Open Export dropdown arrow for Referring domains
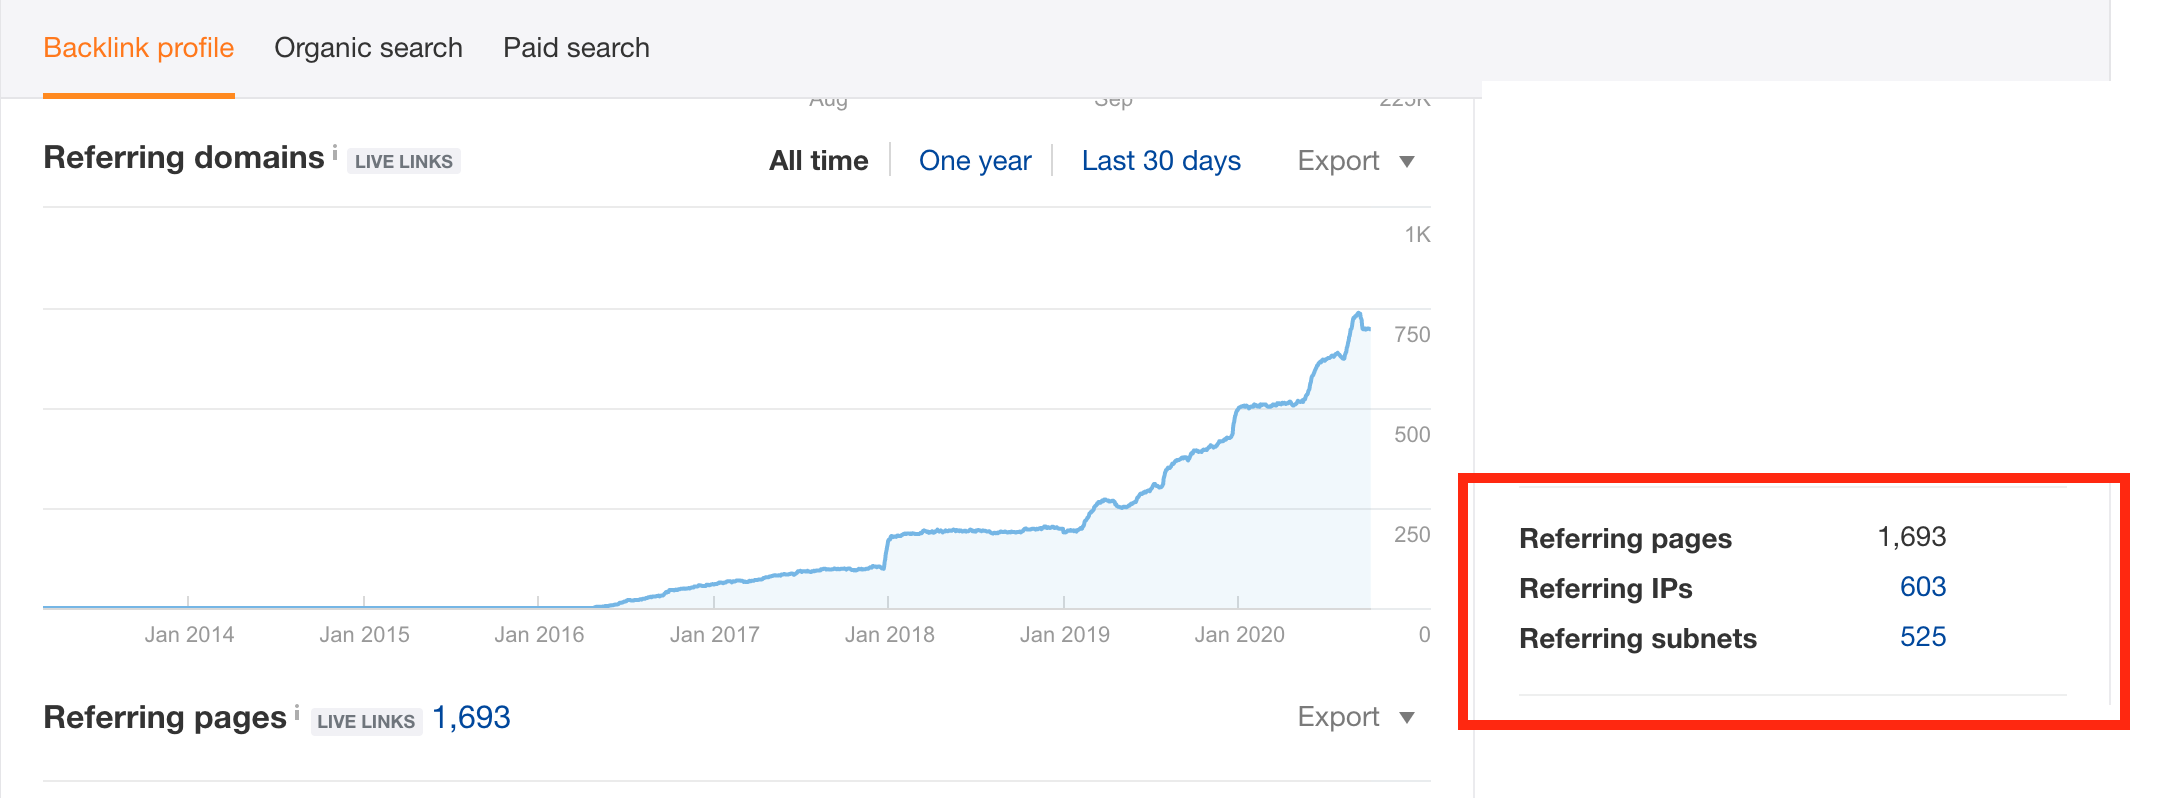The image size is (2169, 798). (x=1407, y=162)
